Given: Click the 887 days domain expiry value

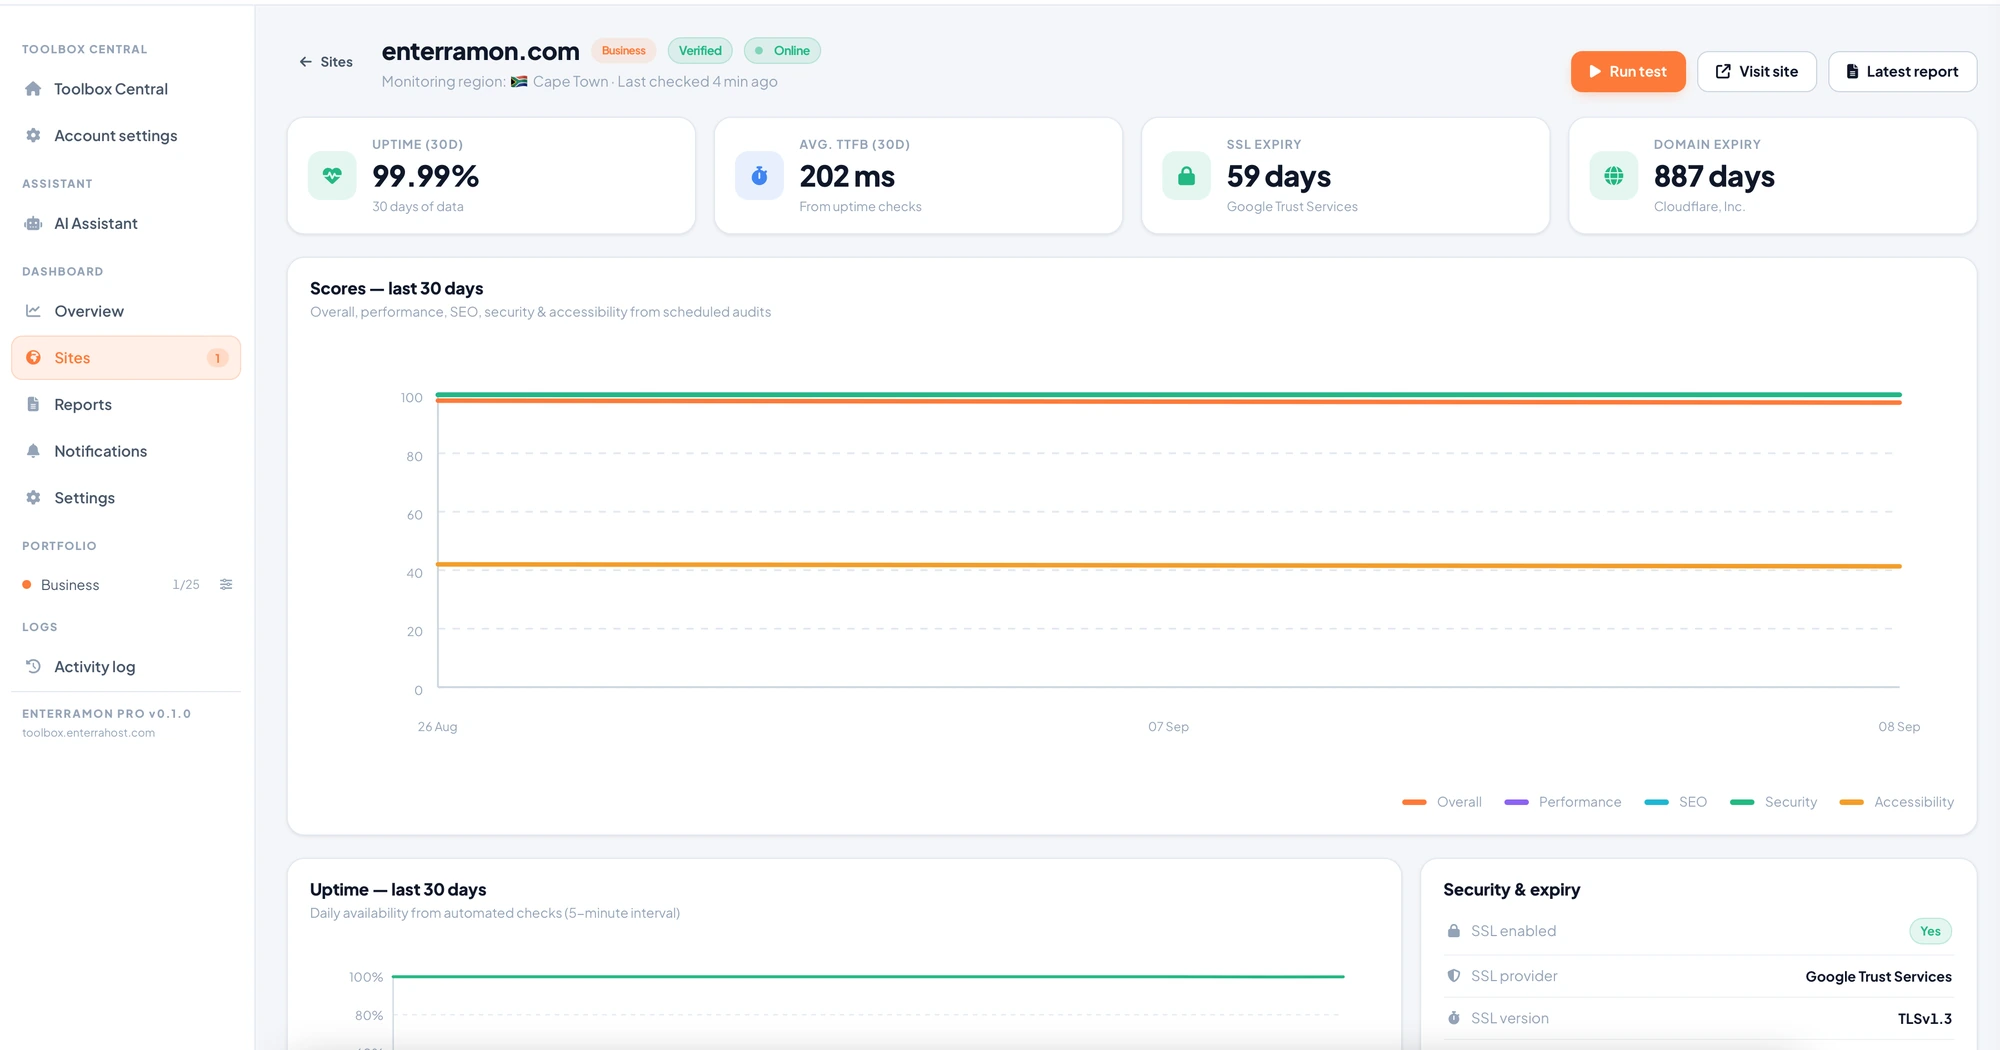Looking at the screenshot, I should point(1714,176).
